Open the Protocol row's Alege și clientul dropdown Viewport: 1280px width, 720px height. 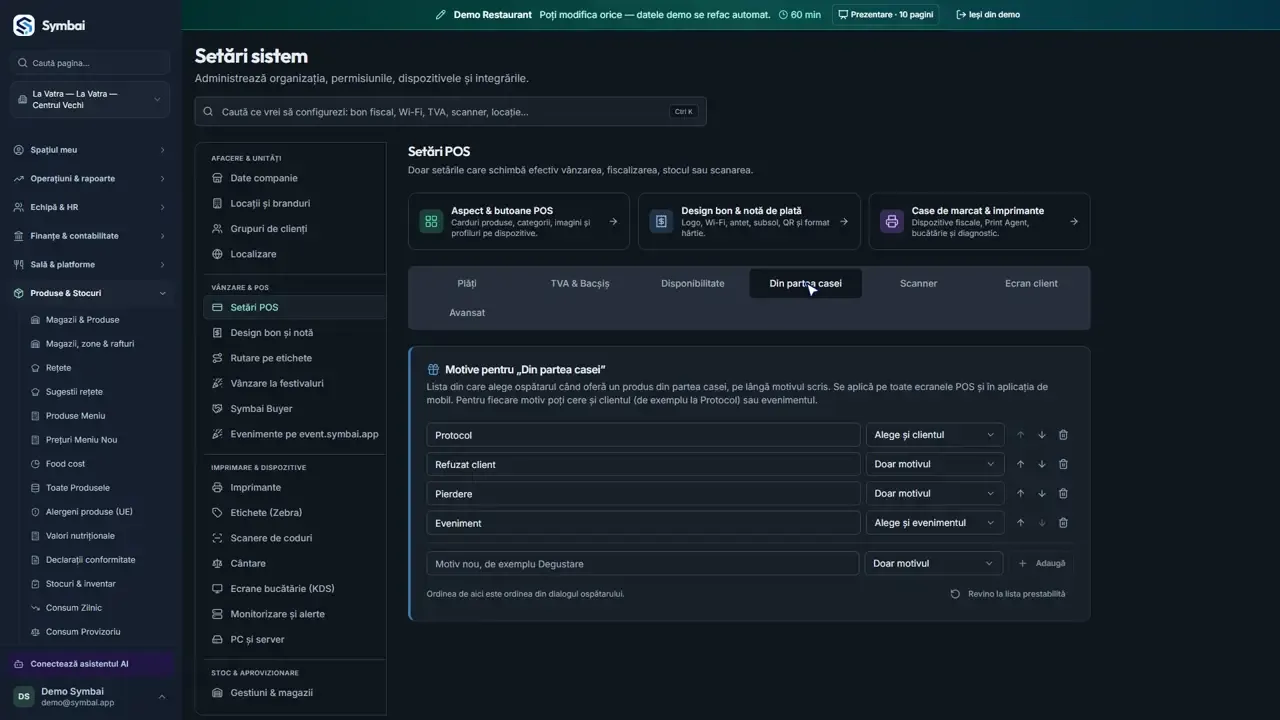click(x=934, y=435)
